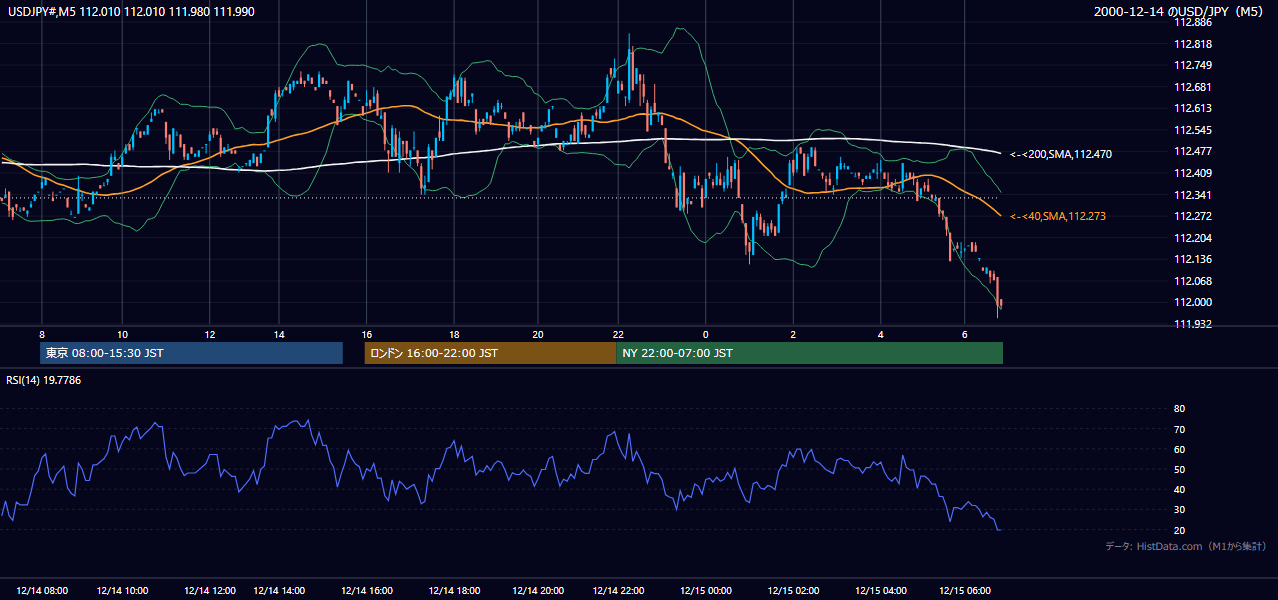This screenshot has width=1278, height=600.
Task: Click hour tick 16 under price chart
Action: coord(367,334)
